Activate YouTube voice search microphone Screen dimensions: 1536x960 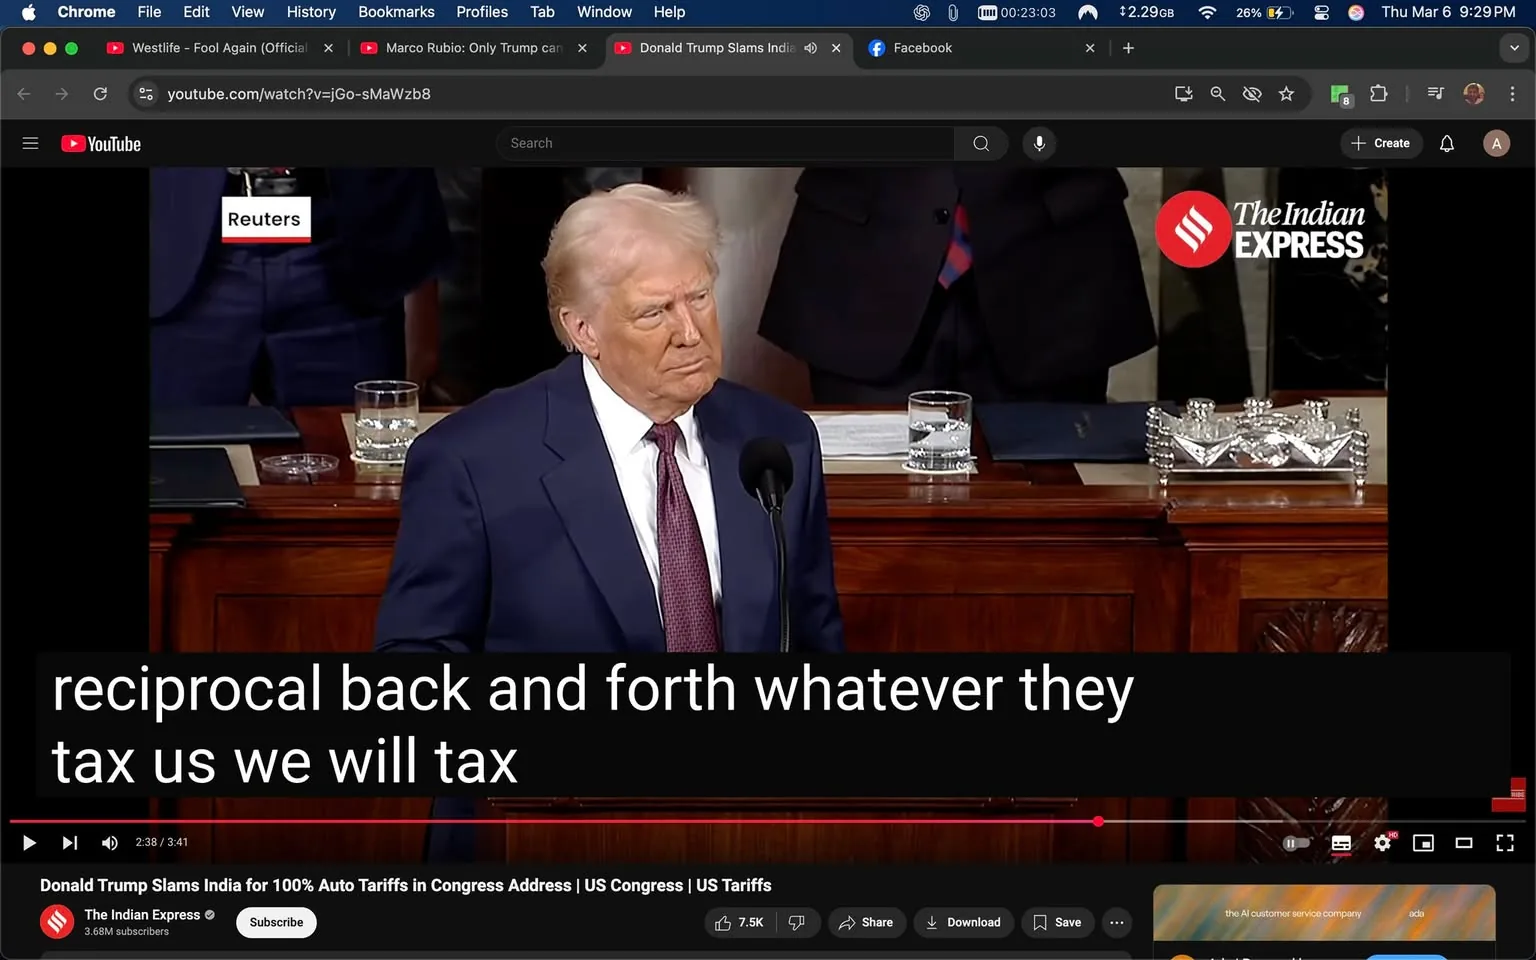(x=1039, y=143)
